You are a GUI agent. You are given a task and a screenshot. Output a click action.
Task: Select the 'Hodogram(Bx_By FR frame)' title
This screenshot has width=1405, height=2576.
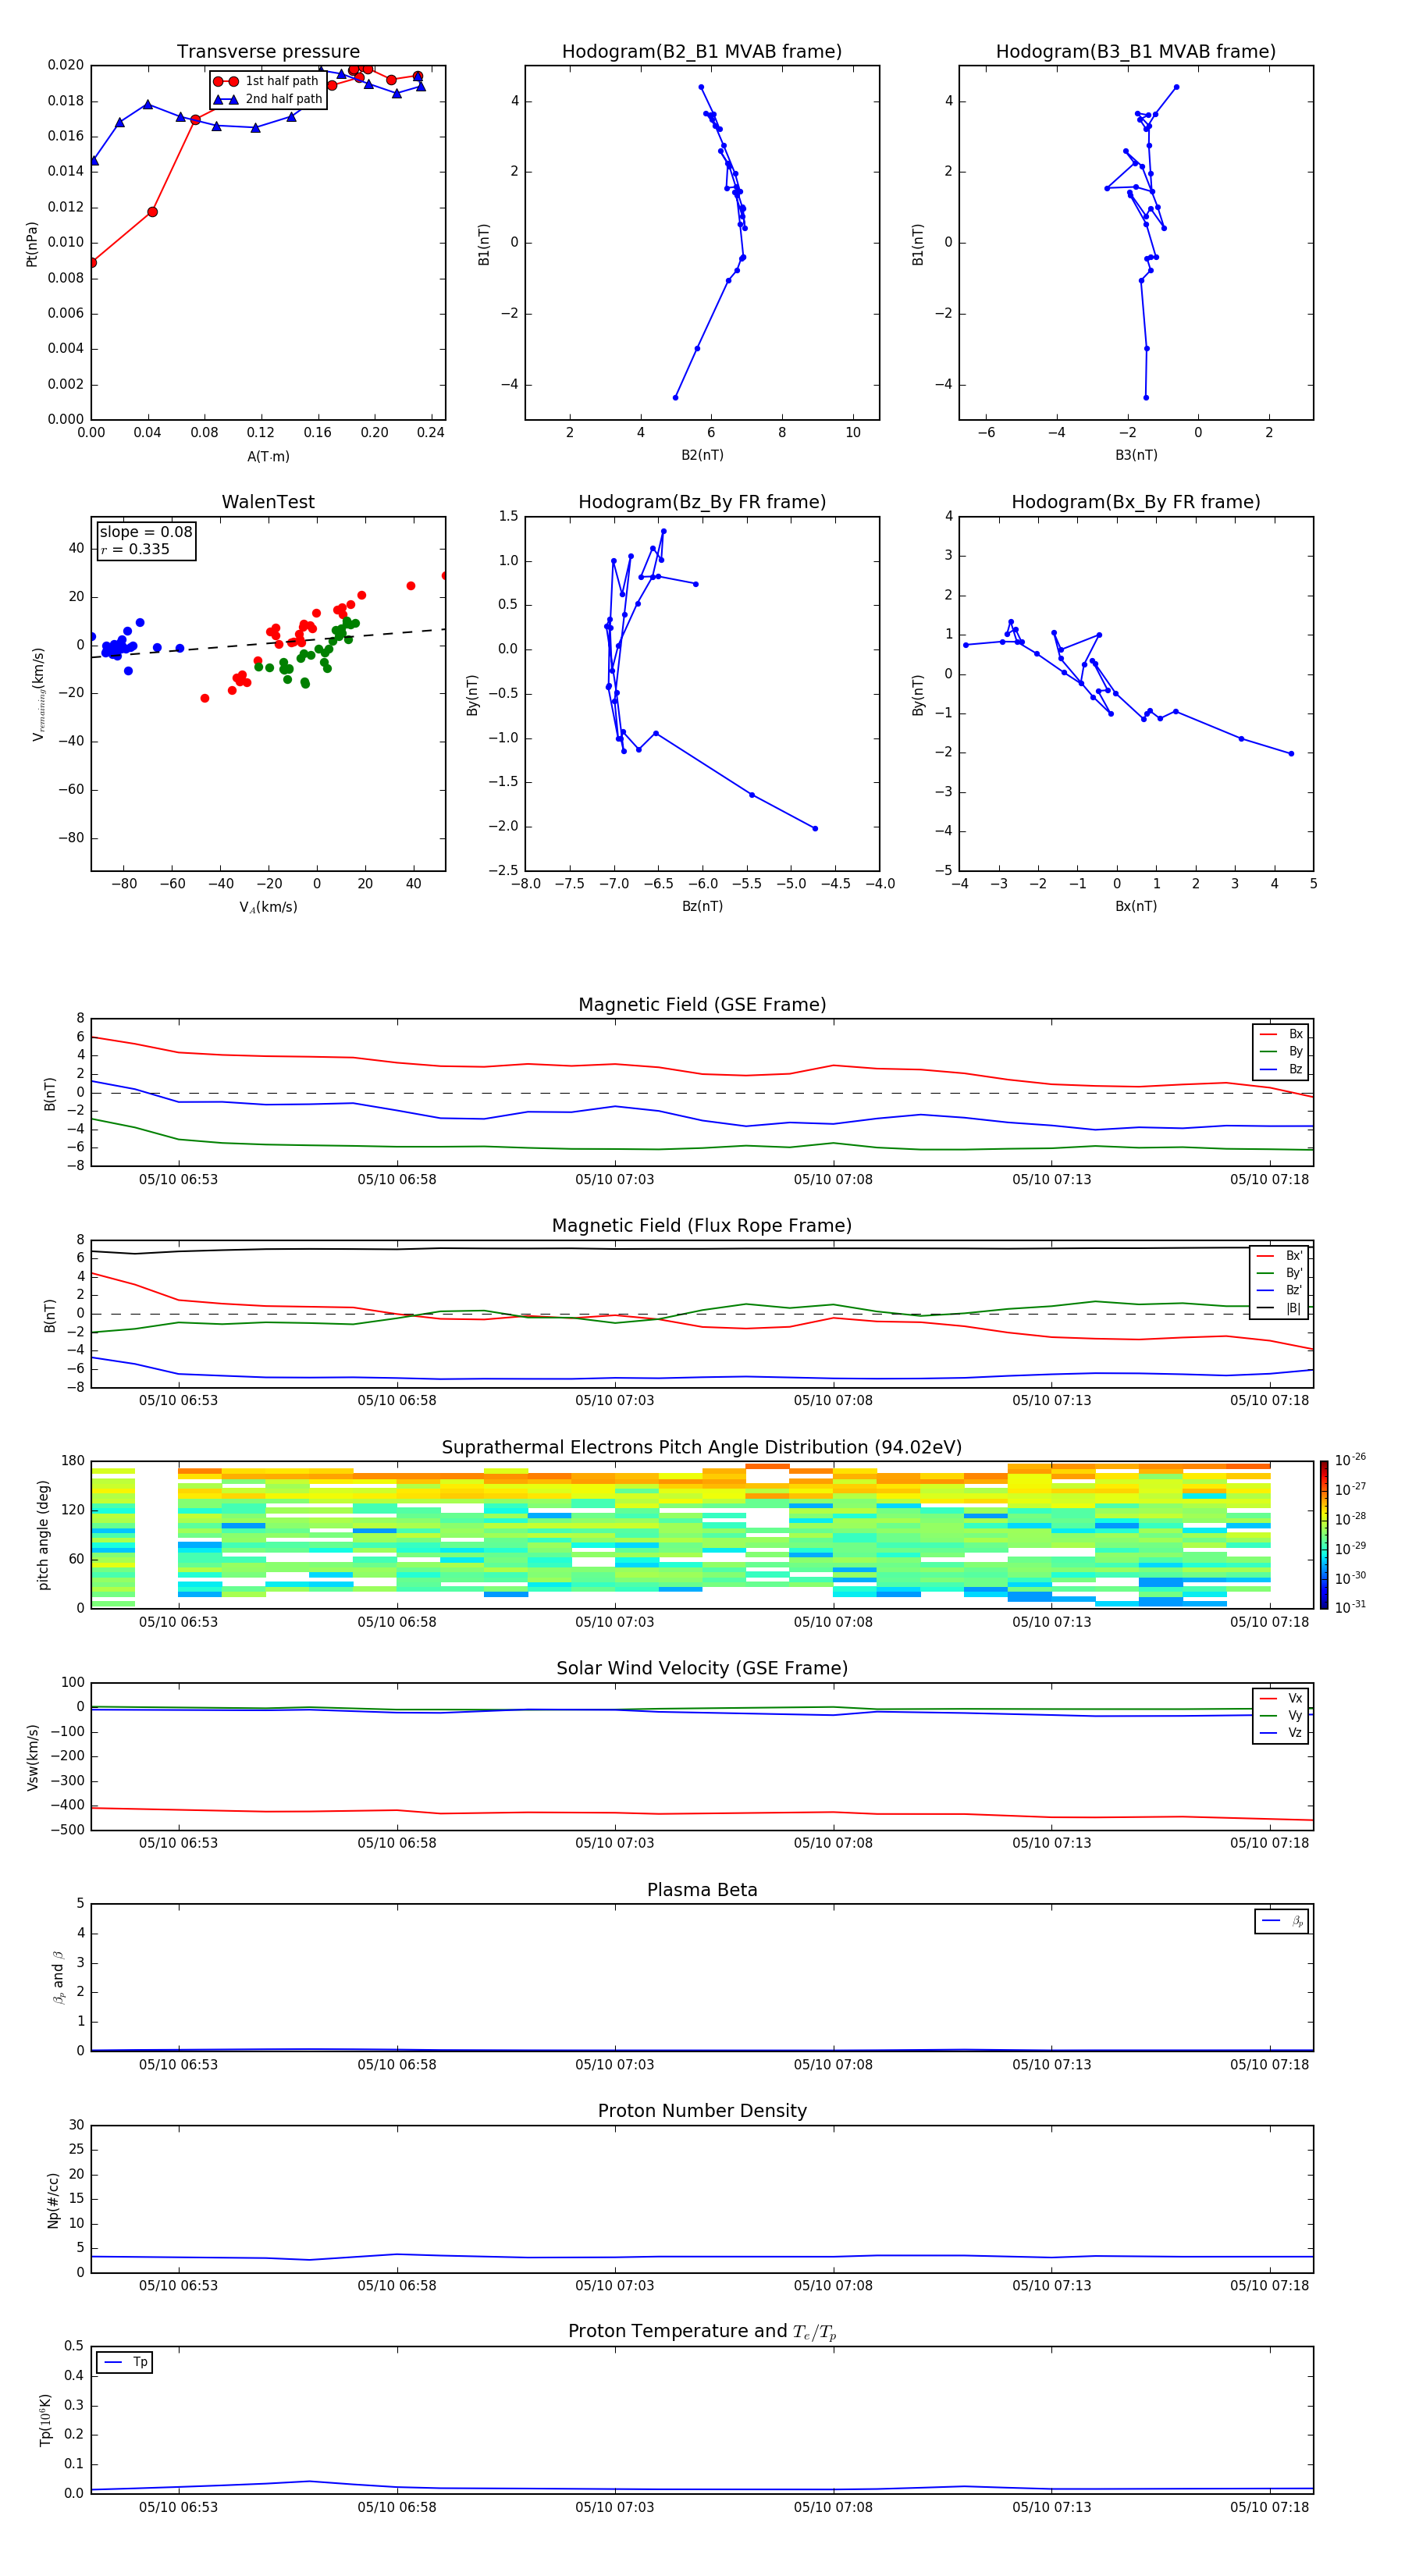click(x=1136, y=502)
